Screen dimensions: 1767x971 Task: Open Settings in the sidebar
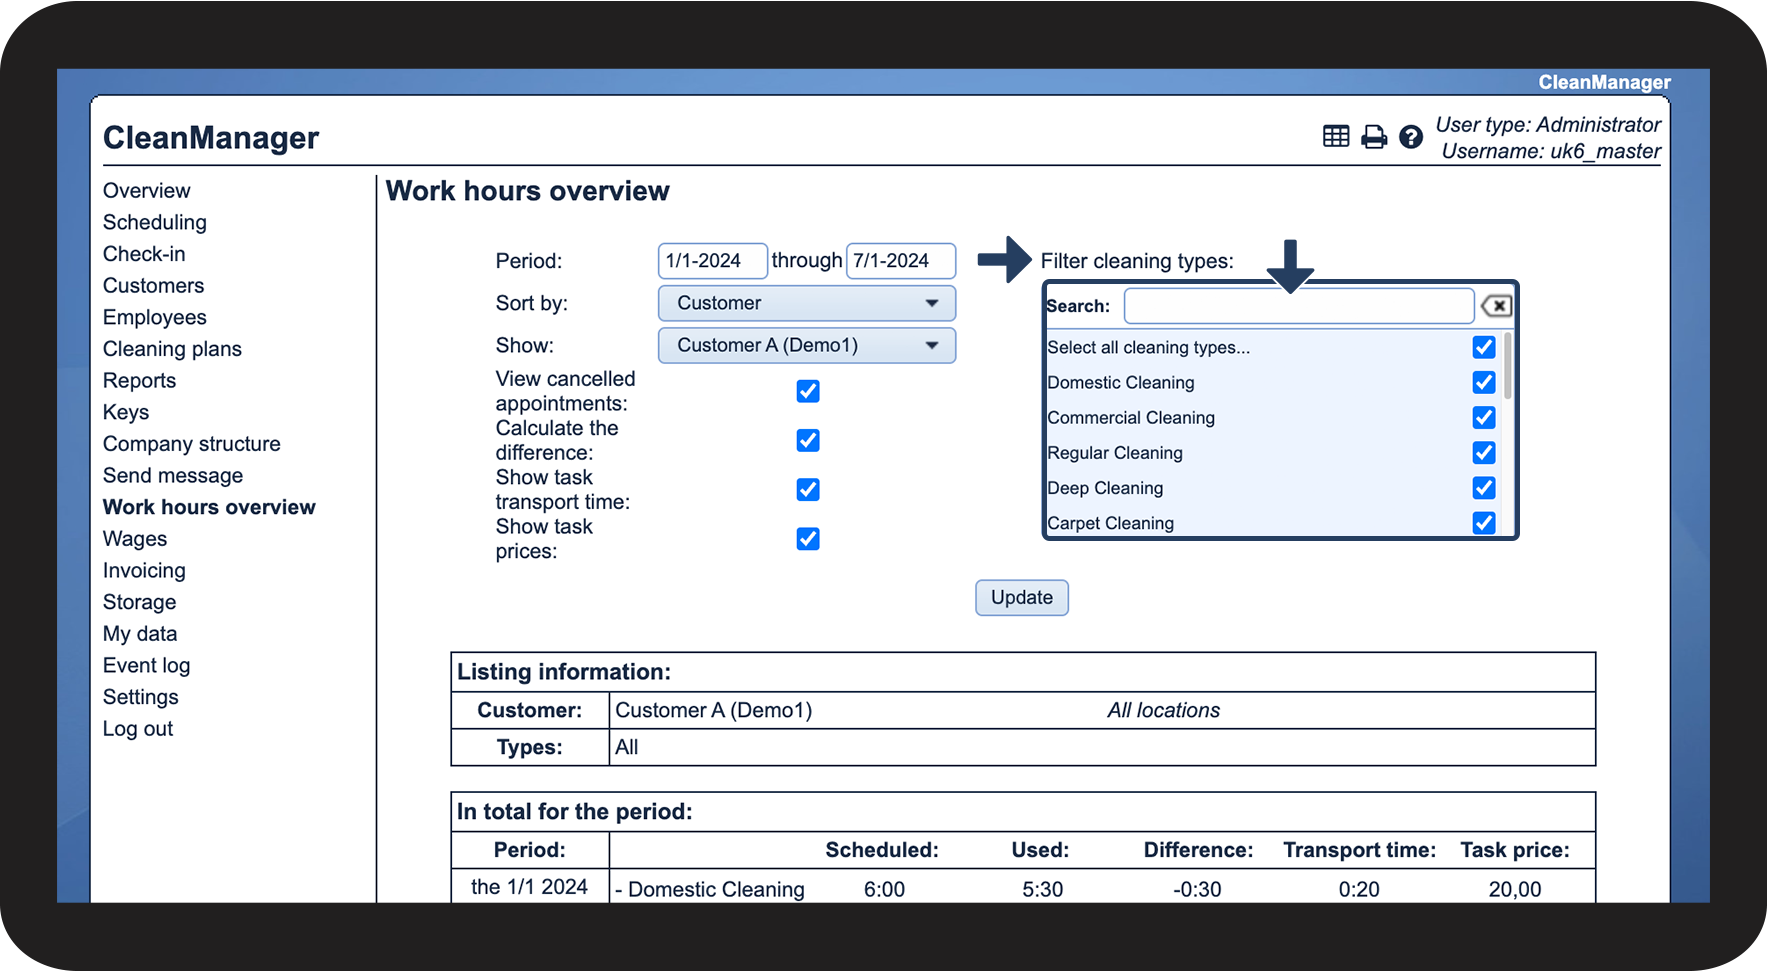tap(141, 697)
